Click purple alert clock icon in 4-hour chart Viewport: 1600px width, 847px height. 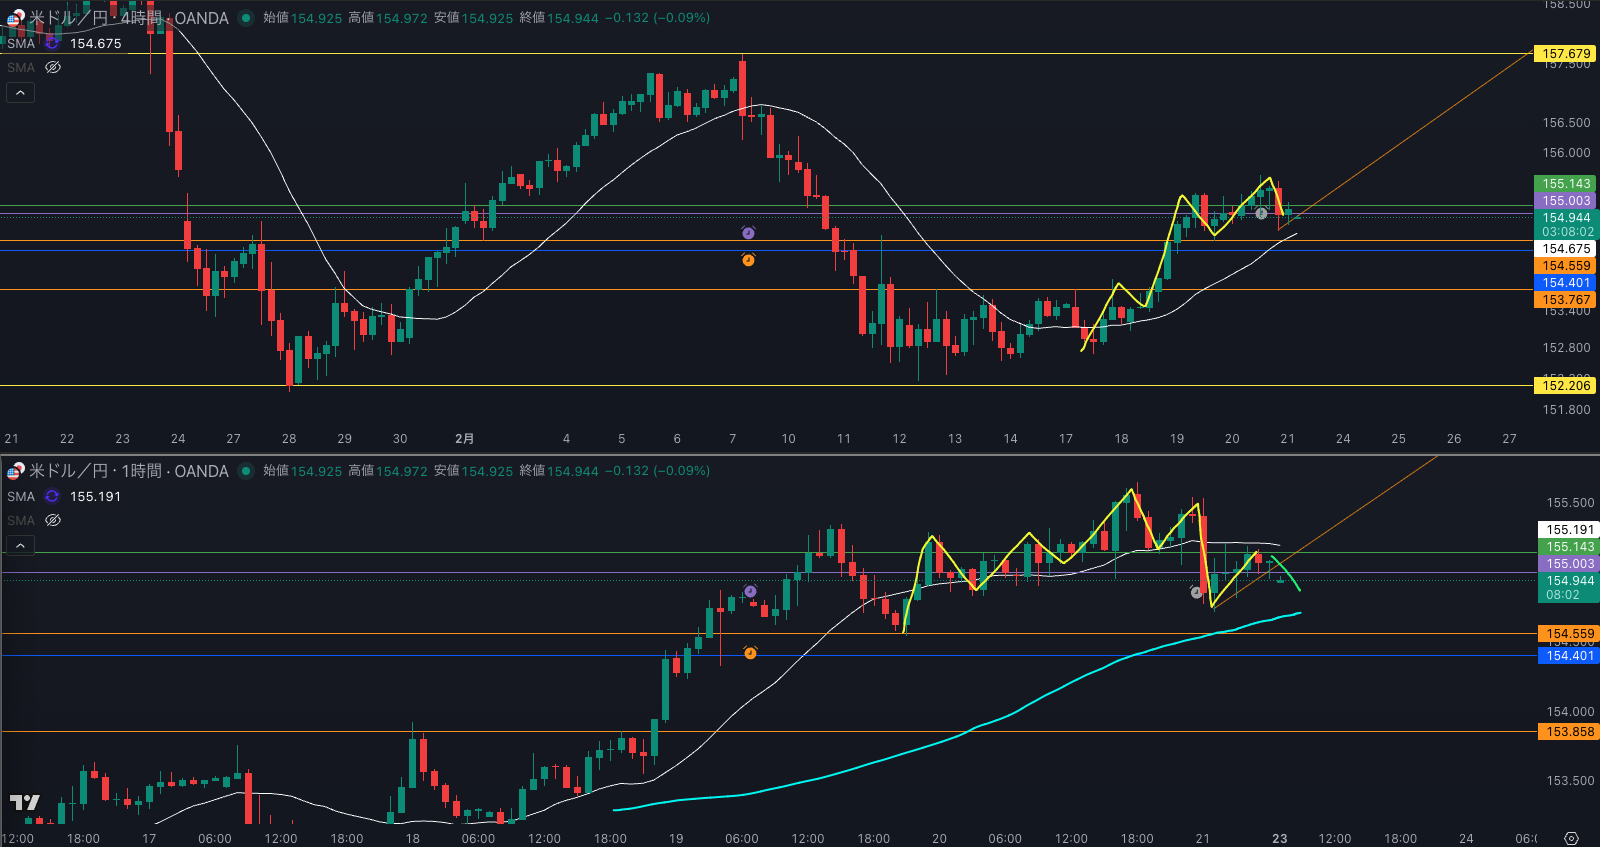[748, 233]
